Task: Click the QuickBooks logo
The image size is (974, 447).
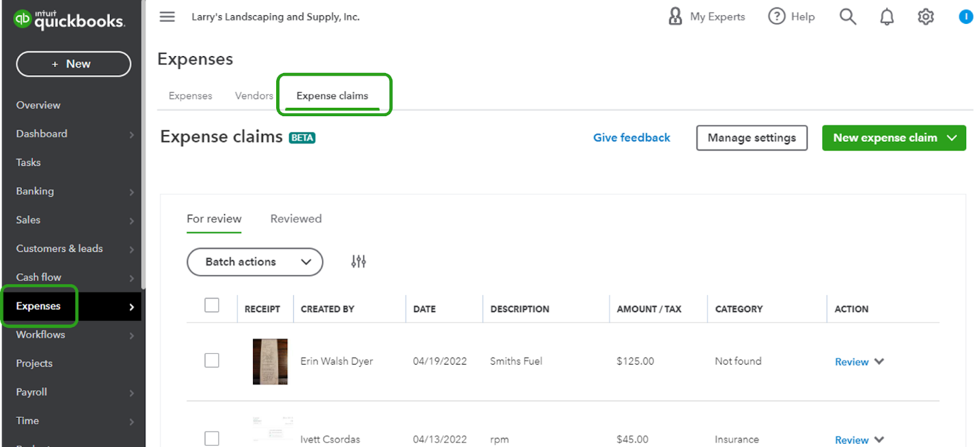Action: coord(69,20)
